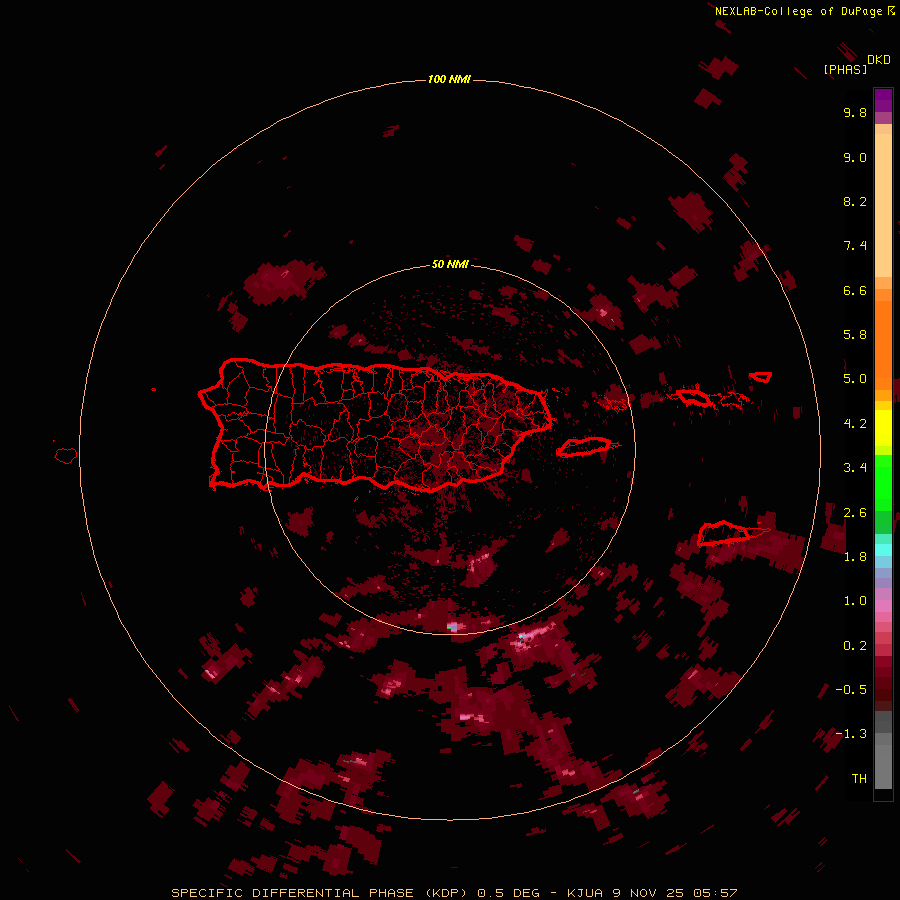Pick the purple band atop the color bar
The height and width of the screenshot is (900, 900).
[x=883, y=100]
